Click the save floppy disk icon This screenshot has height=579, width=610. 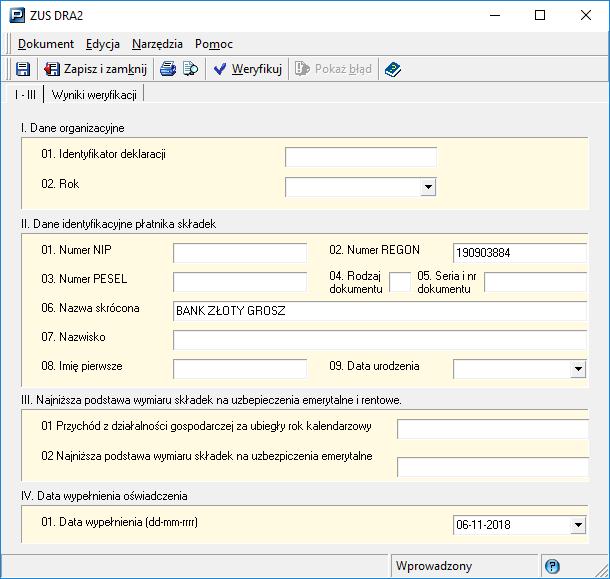point(23,69)
